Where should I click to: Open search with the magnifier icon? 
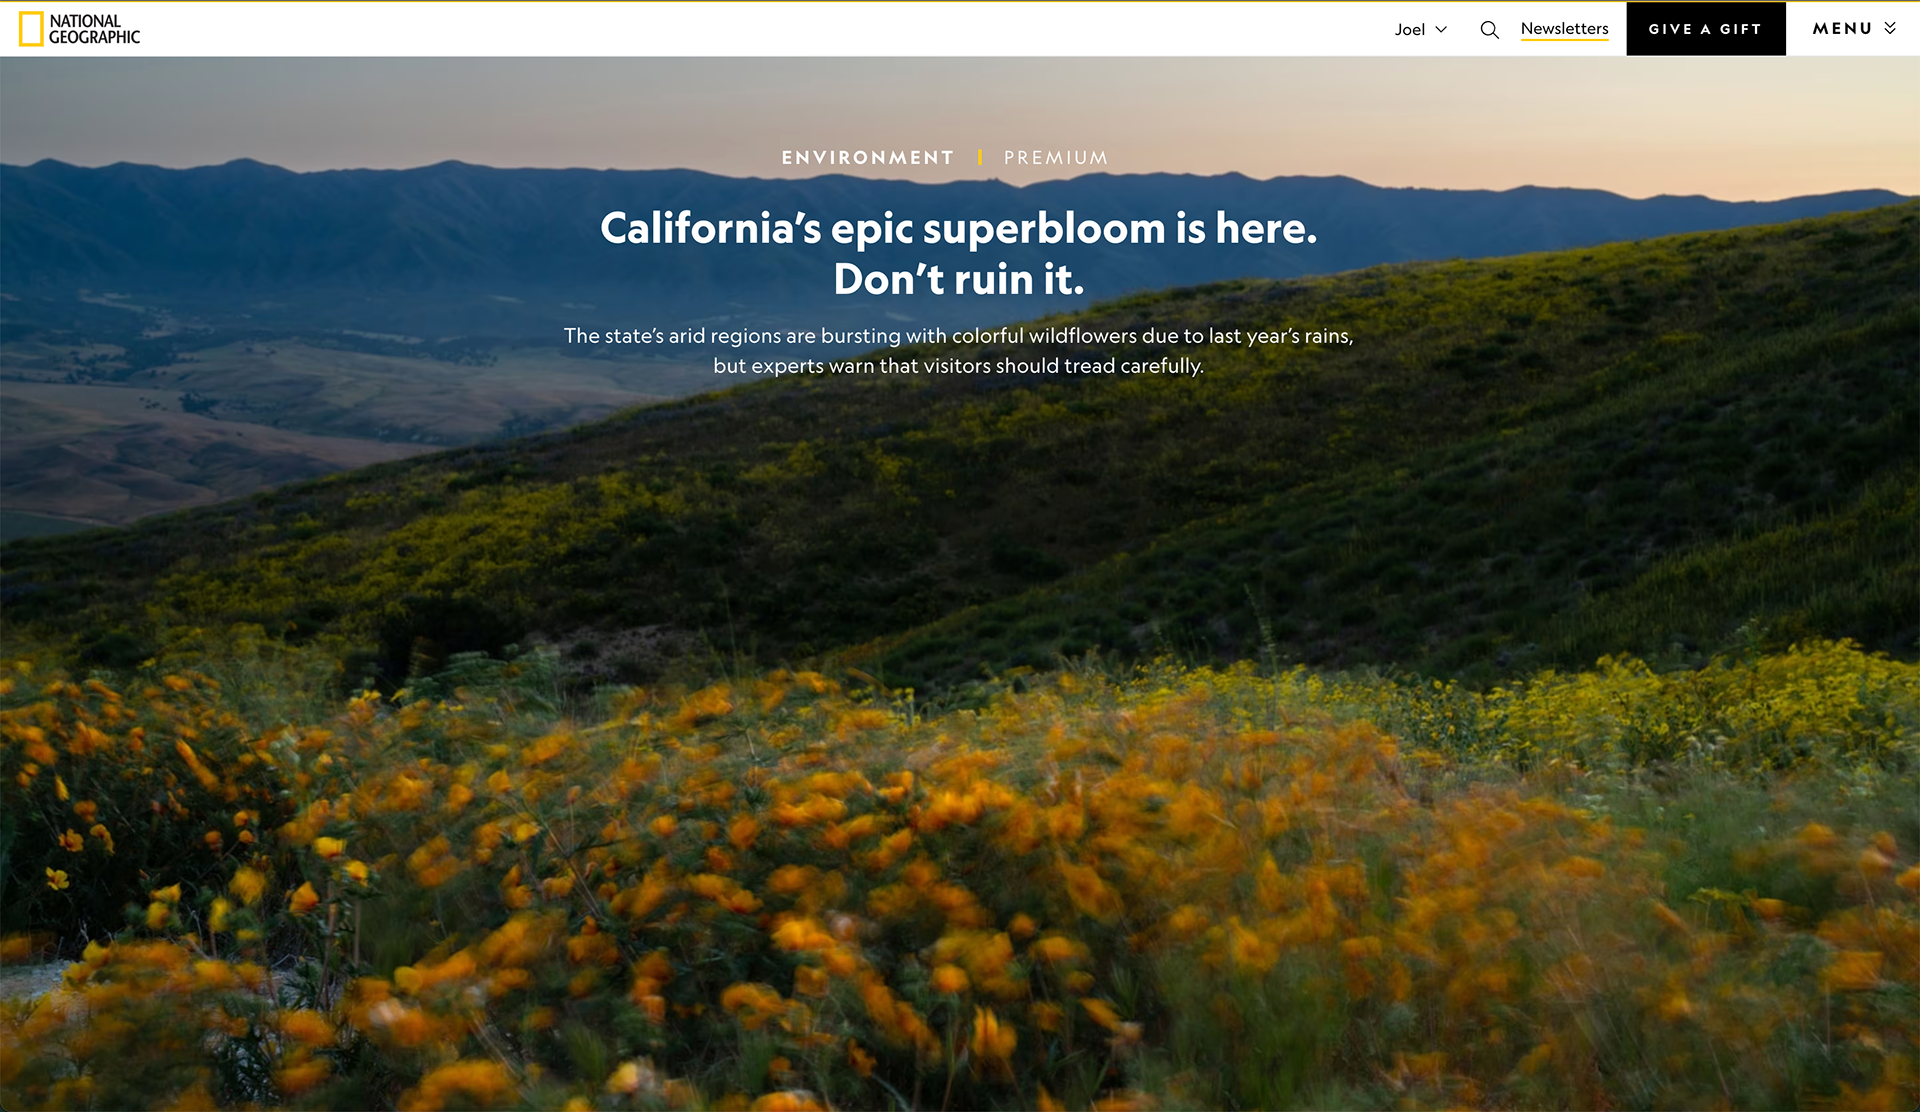pyautogui.click(x=1489, y=30)
